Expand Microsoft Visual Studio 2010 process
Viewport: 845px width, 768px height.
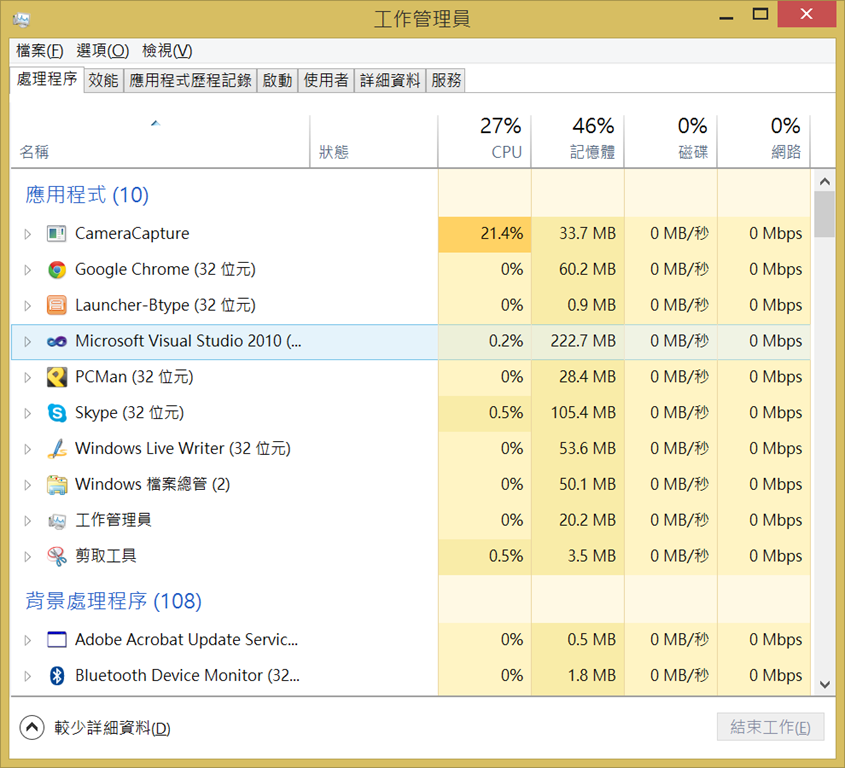click(x=27, y=341)
